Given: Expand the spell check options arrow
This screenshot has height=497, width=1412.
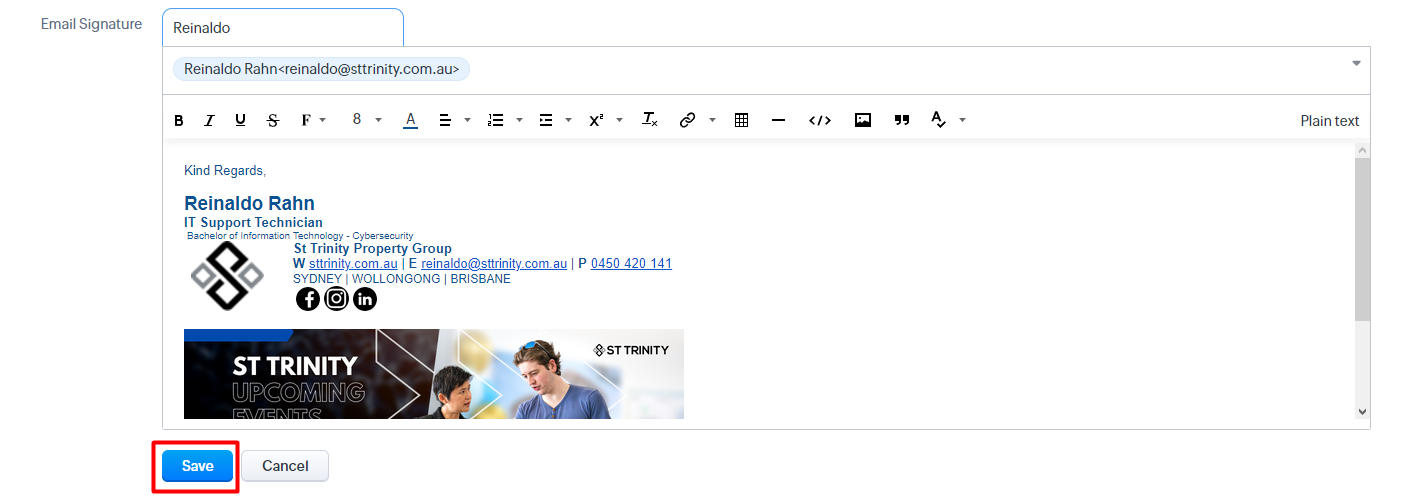Looking at the screenshot, I should pyautogui.click(x=962, y=120).
